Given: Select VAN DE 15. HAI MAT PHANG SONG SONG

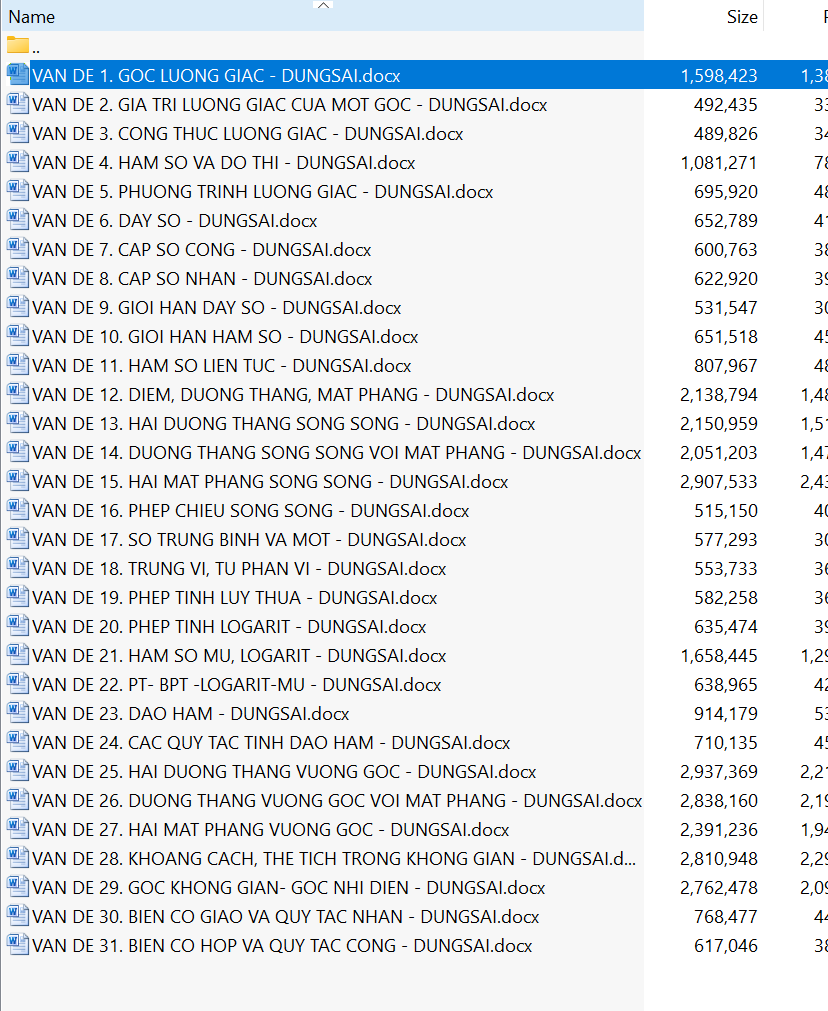Looking at the screenshot, I should click(270, 482).
